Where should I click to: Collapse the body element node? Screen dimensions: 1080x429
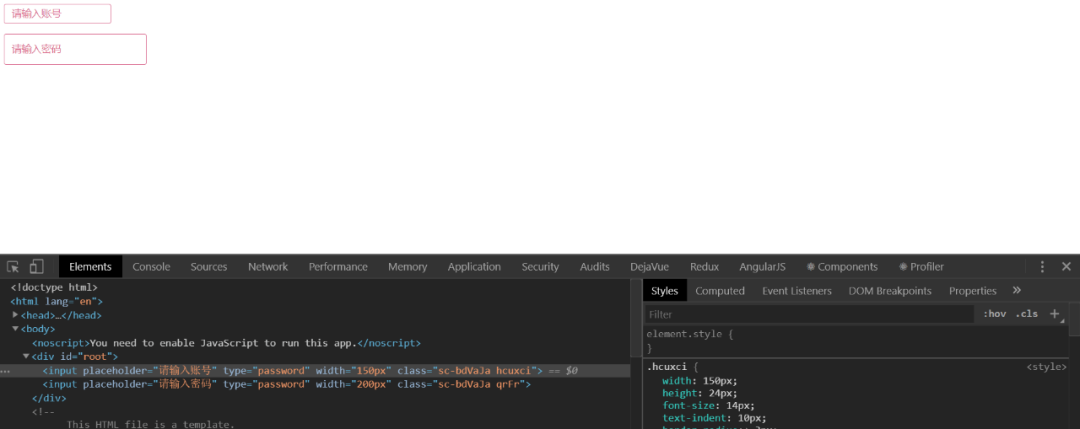click(16, 328)
